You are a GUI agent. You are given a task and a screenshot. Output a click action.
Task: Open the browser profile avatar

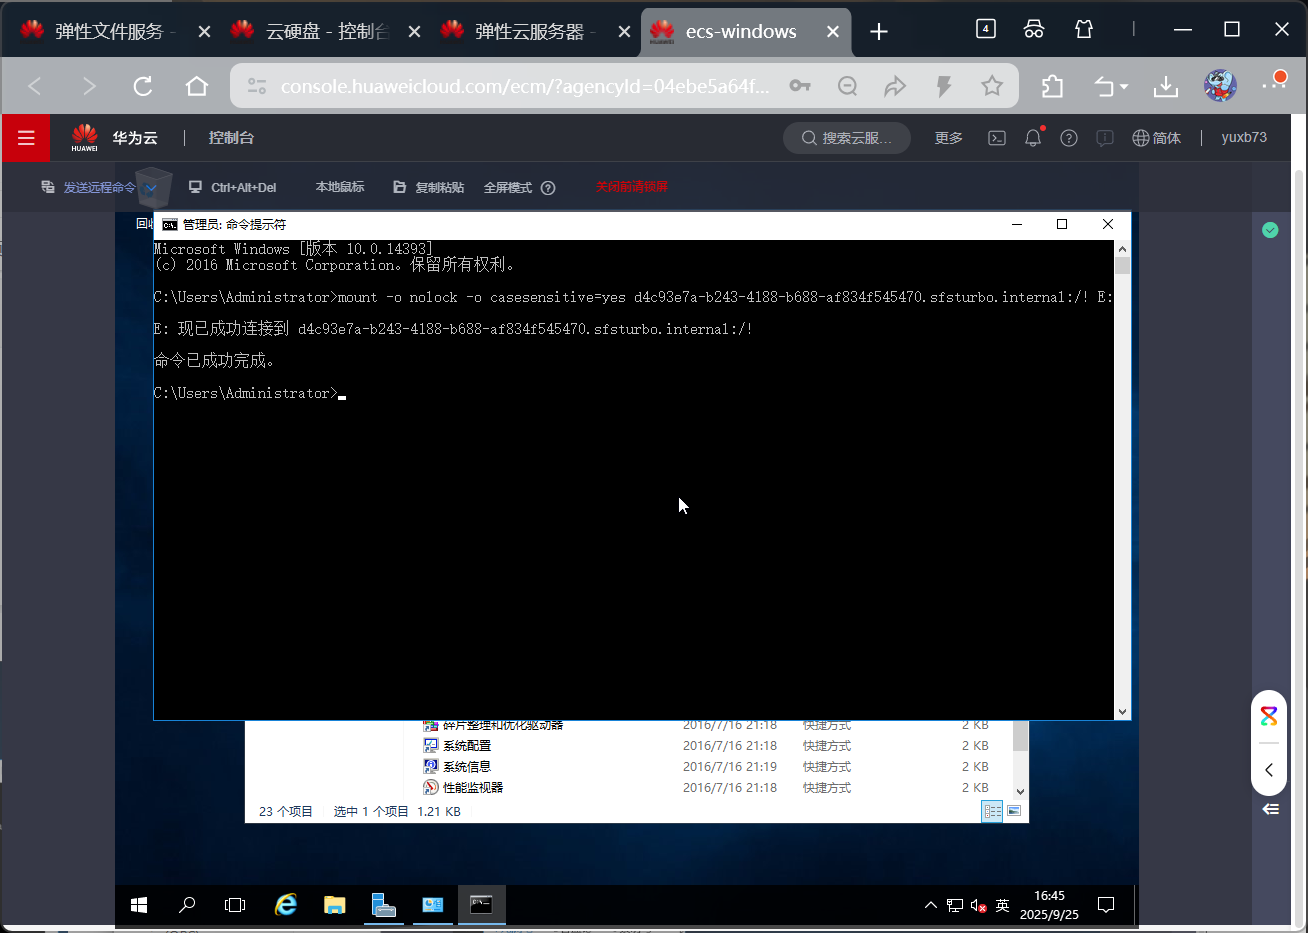(1220, 86)
